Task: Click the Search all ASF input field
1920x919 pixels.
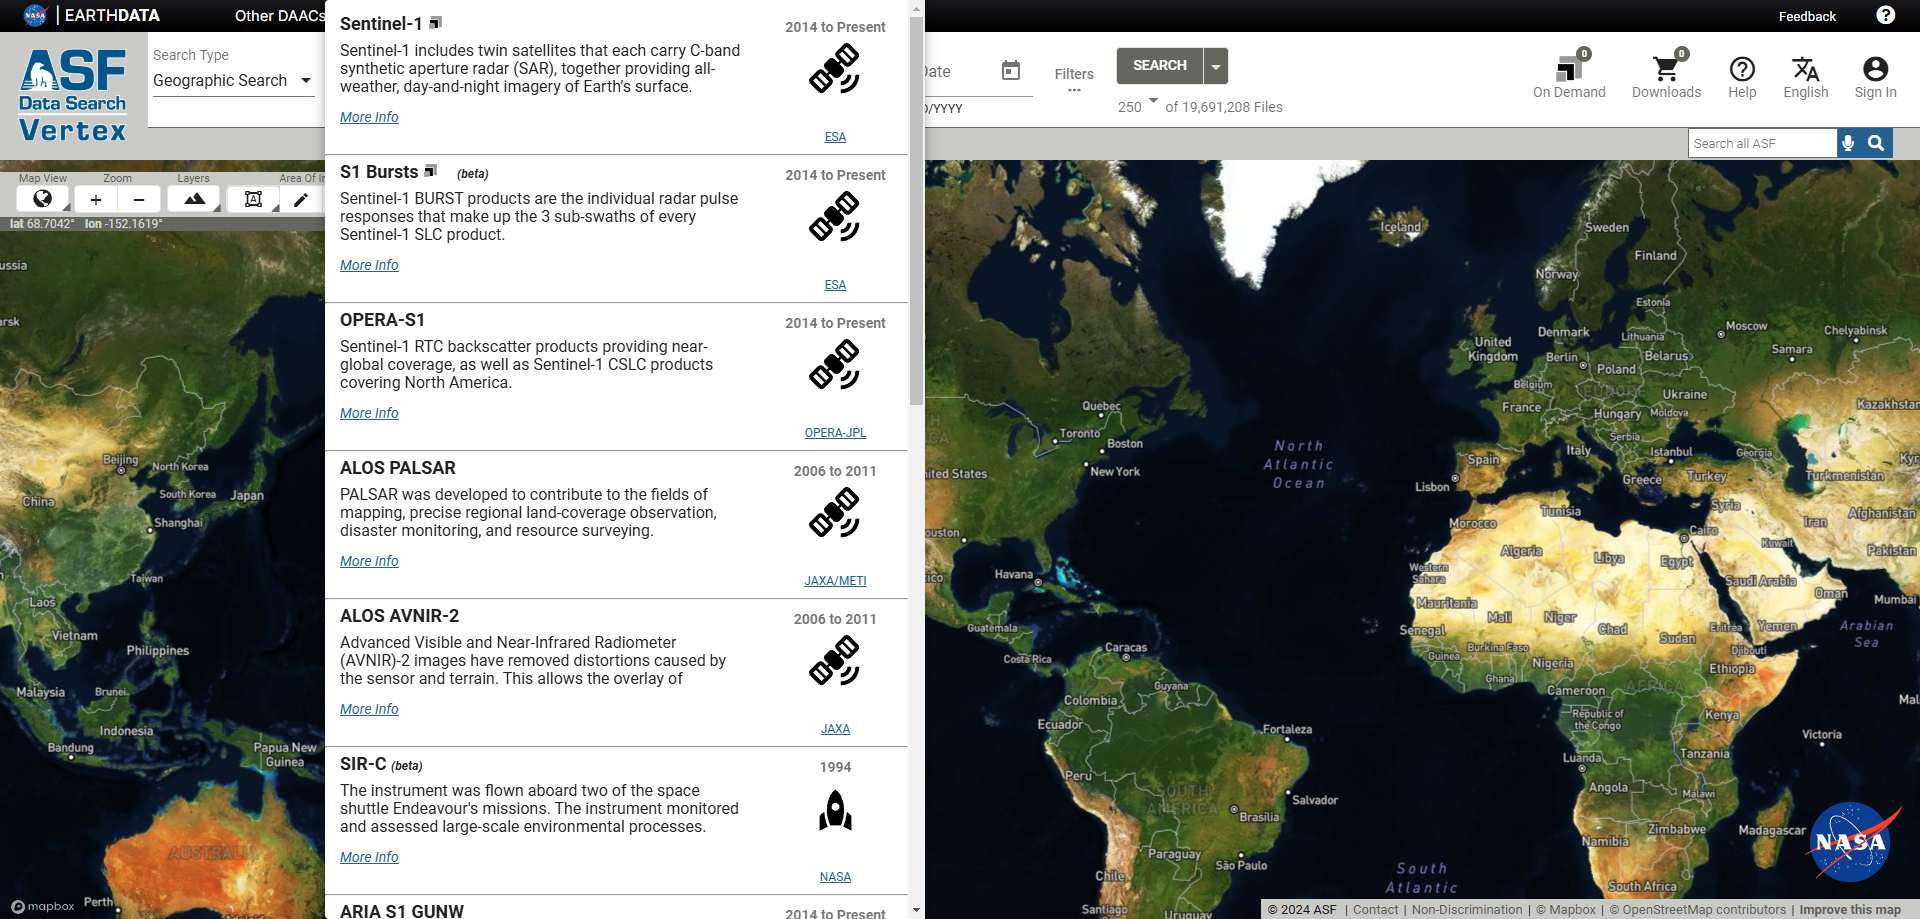Action: [x=1762, y=143]
